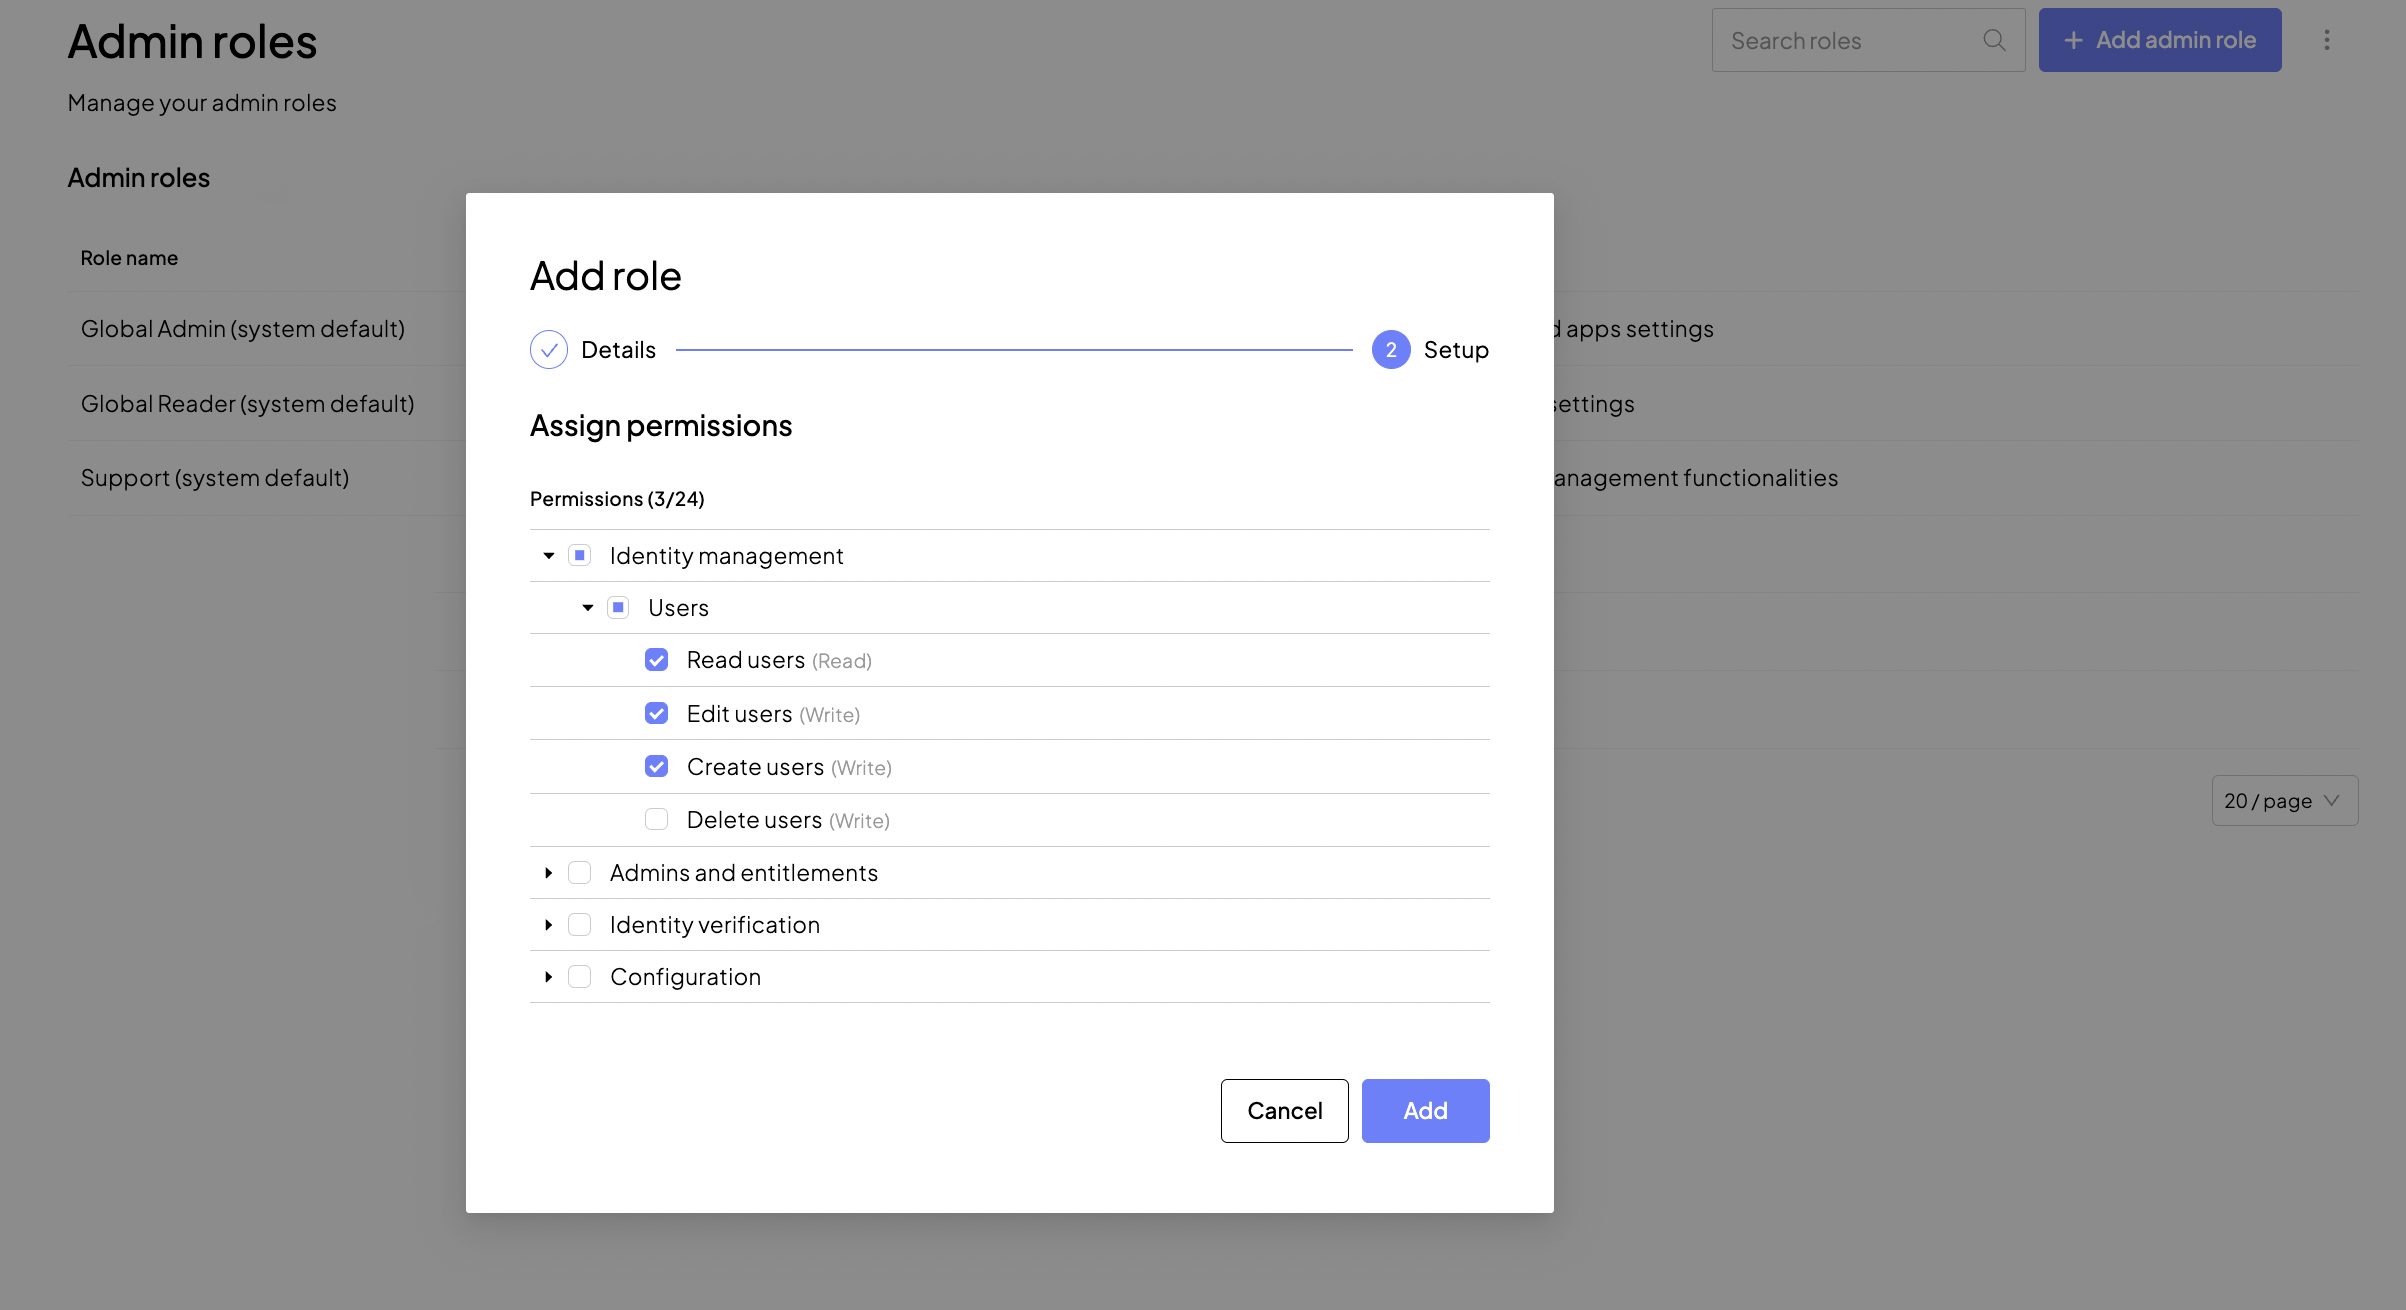Check the Admins and entitlements checkbox
The image size is (2406, 1310).
[579, 873]
